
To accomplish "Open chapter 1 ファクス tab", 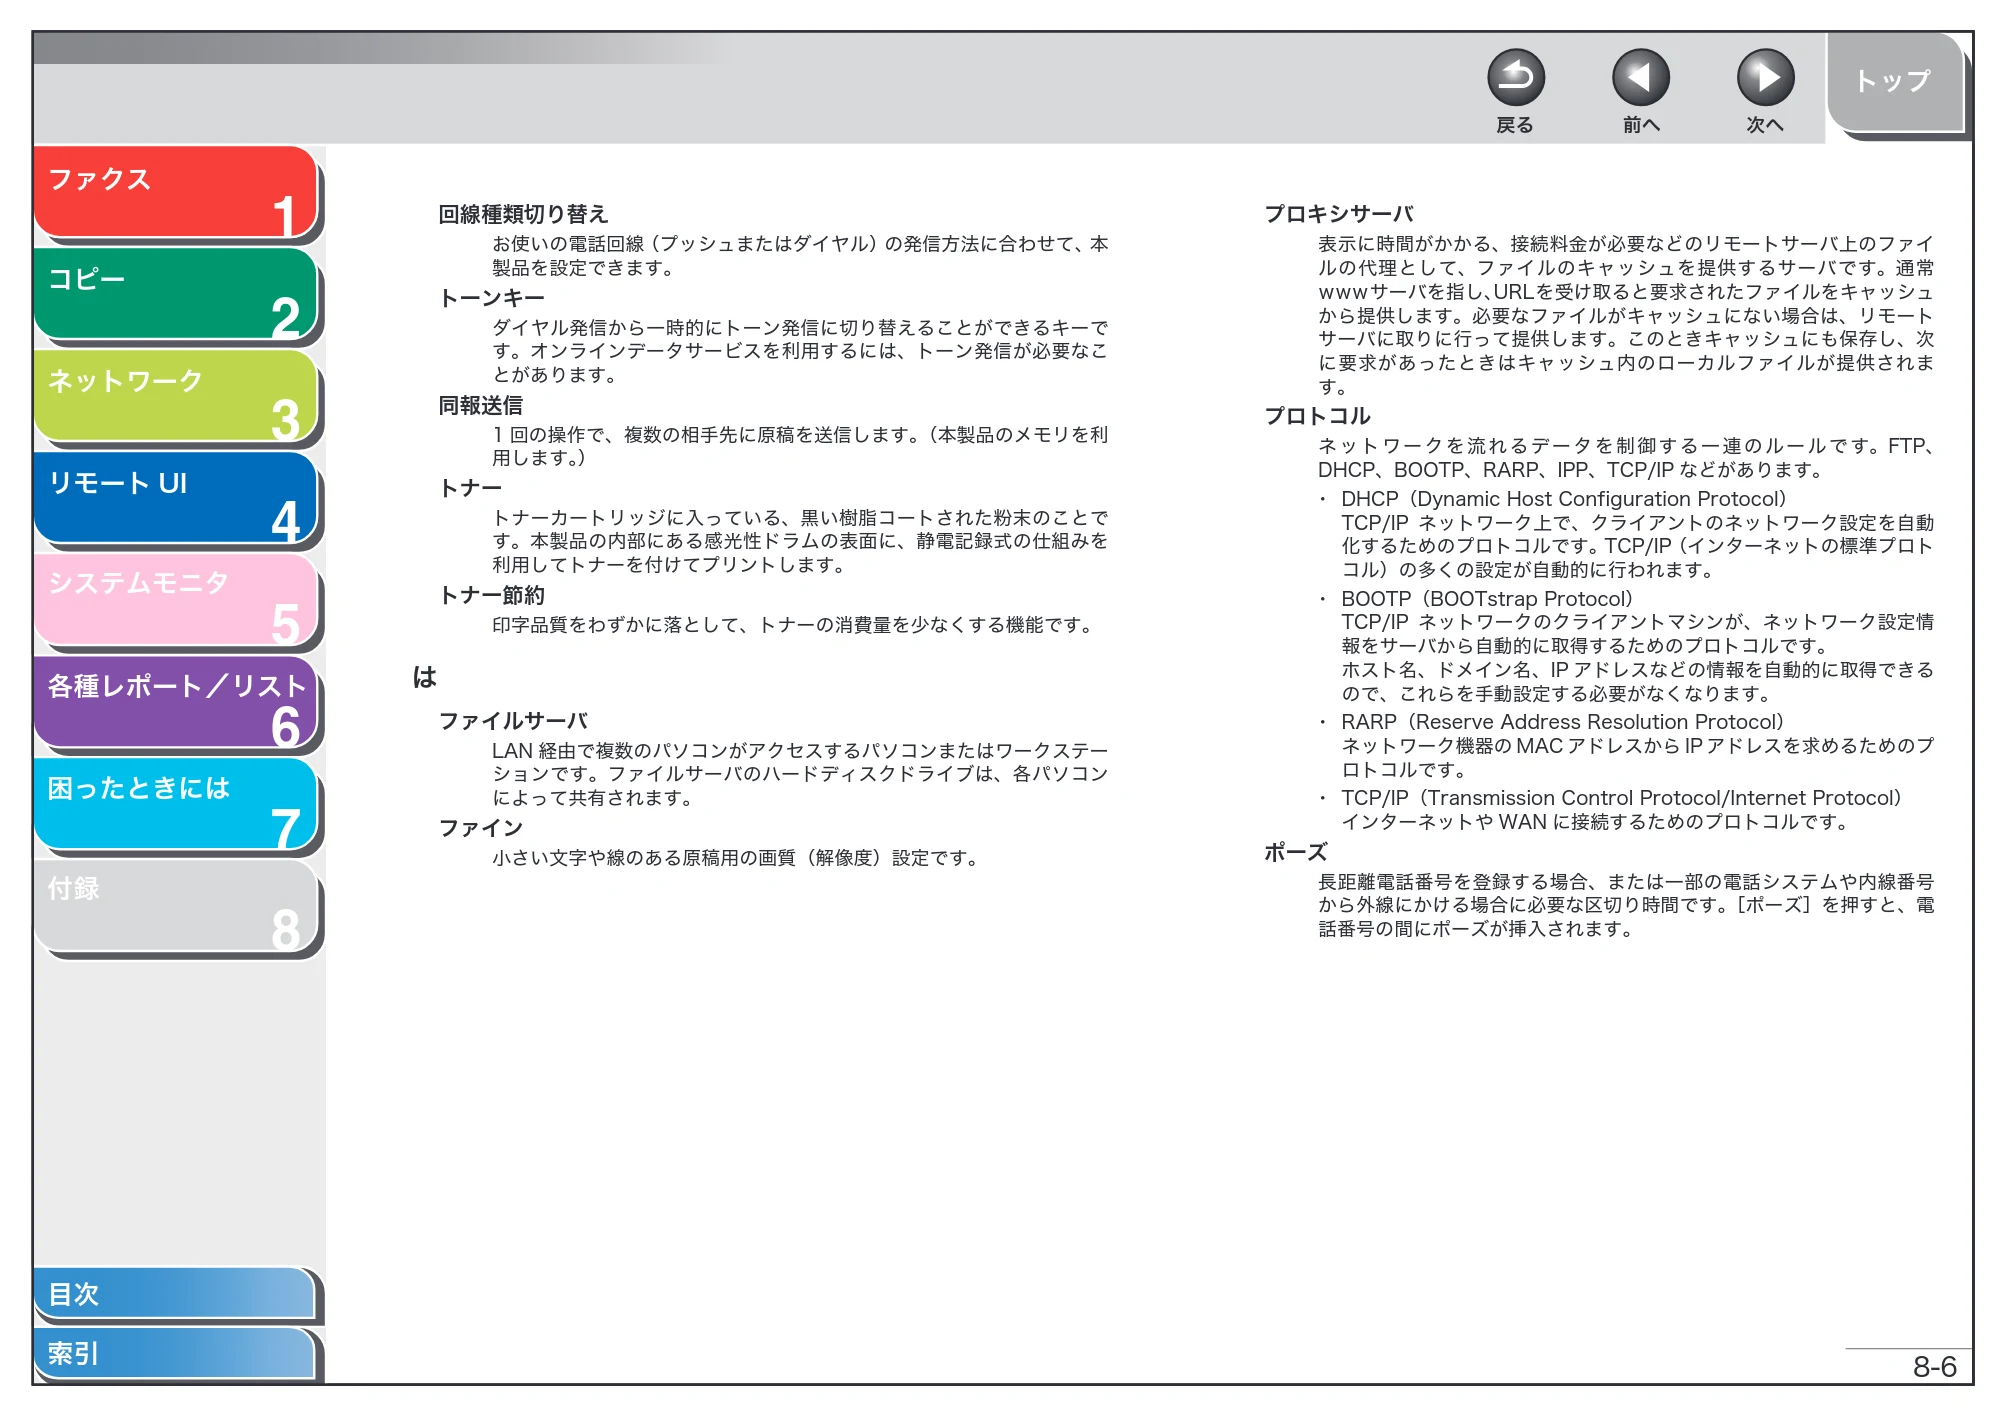I will (x=175, y=193).
